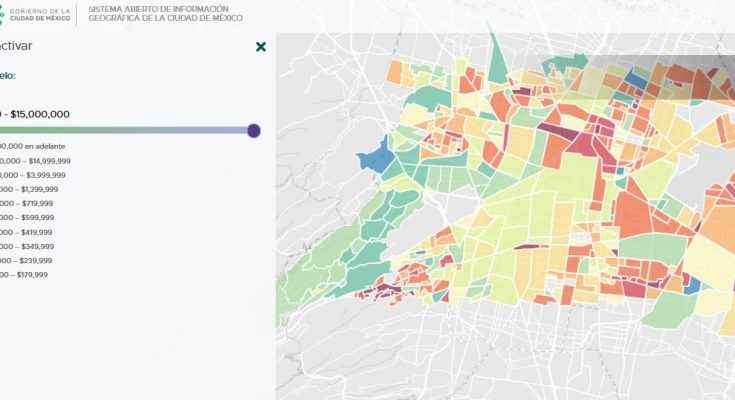Pick the legend range ending in $599,999
This screenshot has height=400, width=735.
coord(27,217)
